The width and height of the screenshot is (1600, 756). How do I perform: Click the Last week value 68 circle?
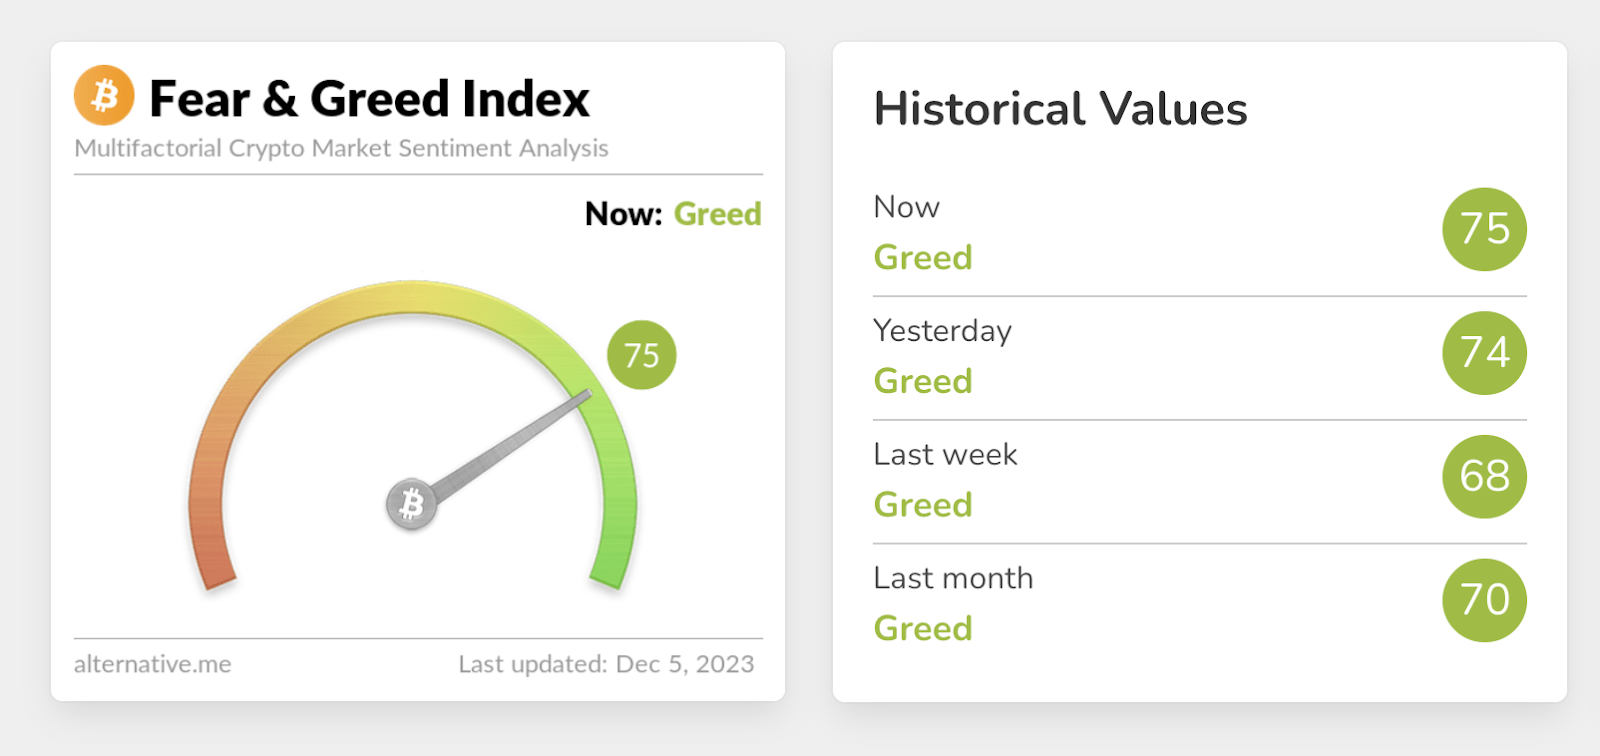coord(1484,477)
